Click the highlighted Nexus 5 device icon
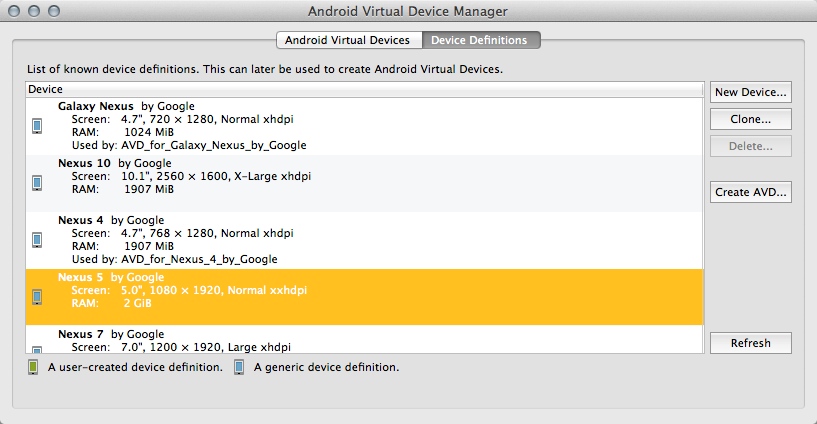Viewport: 817px width, 424px height. [x=37, y=297]
